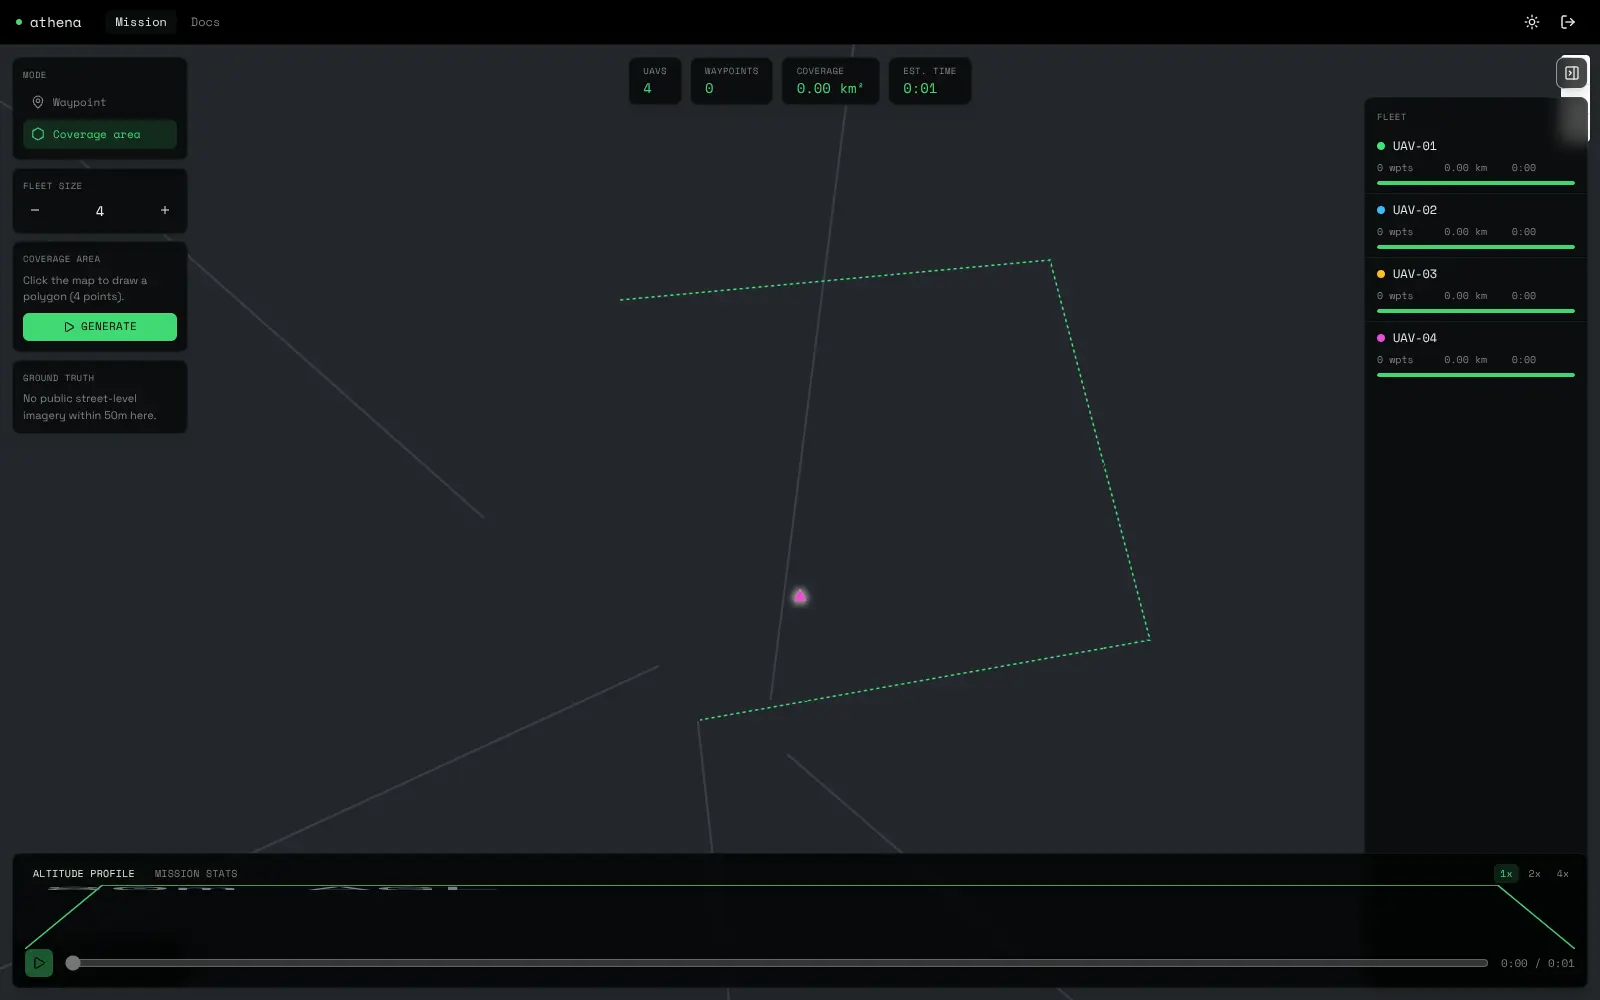Select UAV-02 in the fleet list
The image size is (1600, 1000).
(x=1475, y=225)
